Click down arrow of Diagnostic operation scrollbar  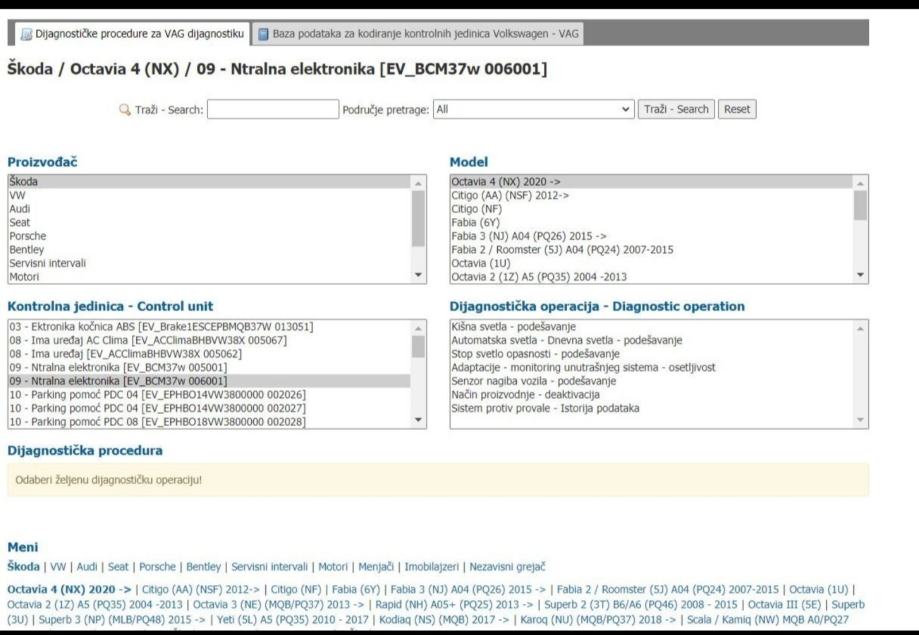[x=860, y=420]
